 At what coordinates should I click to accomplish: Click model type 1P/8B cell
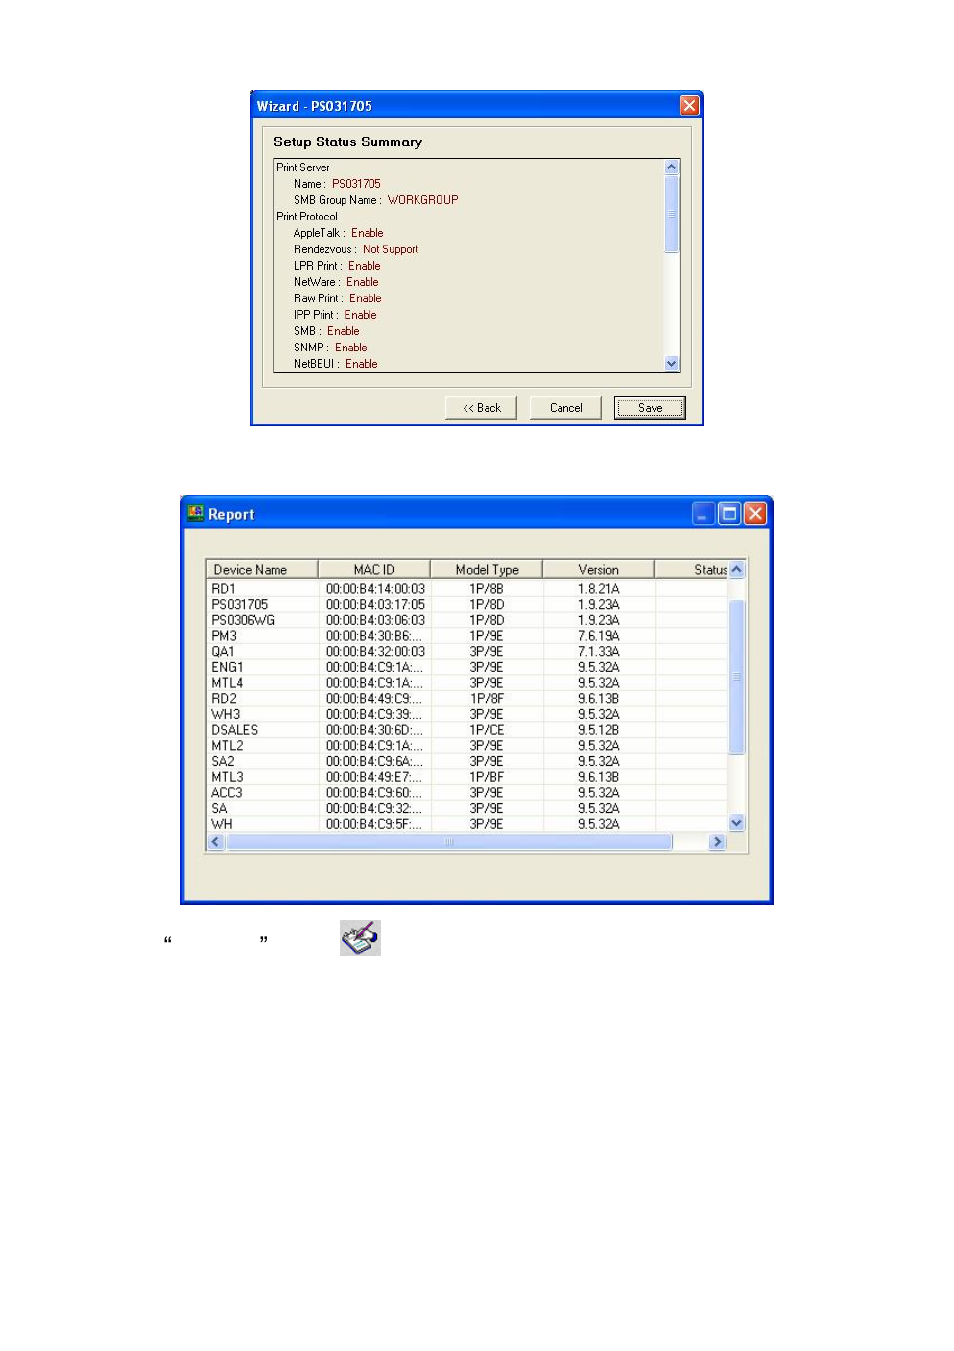486,589
